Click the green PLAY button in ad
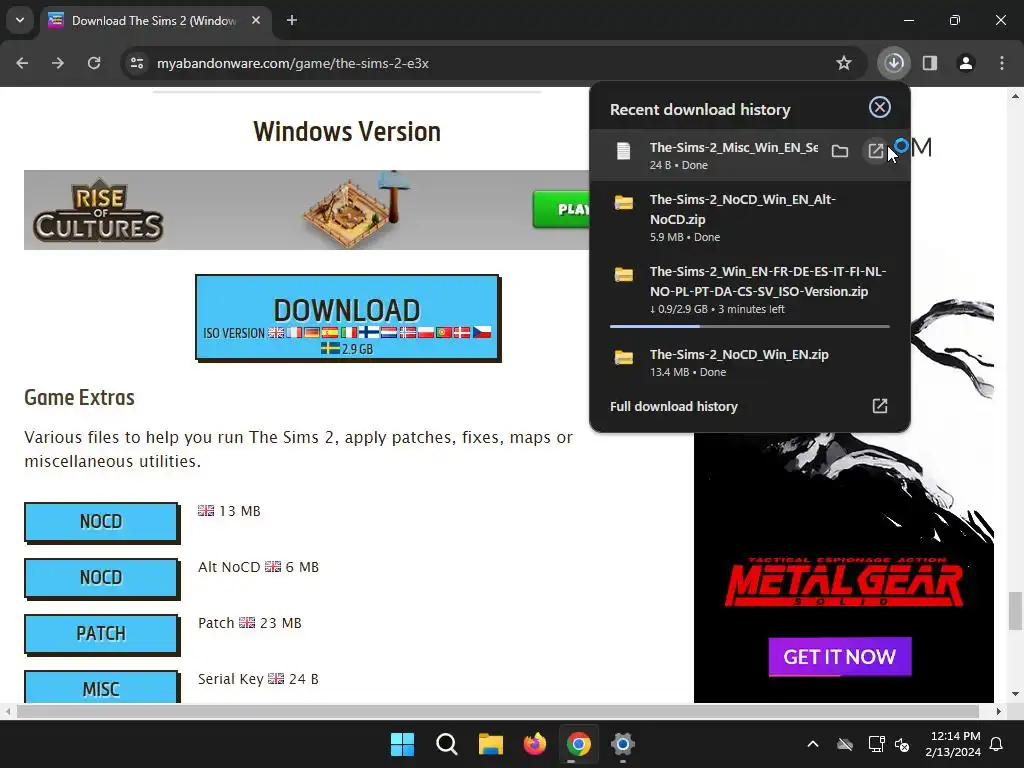The height and width of the screenshot is (768, 1024). click(562, 209)
